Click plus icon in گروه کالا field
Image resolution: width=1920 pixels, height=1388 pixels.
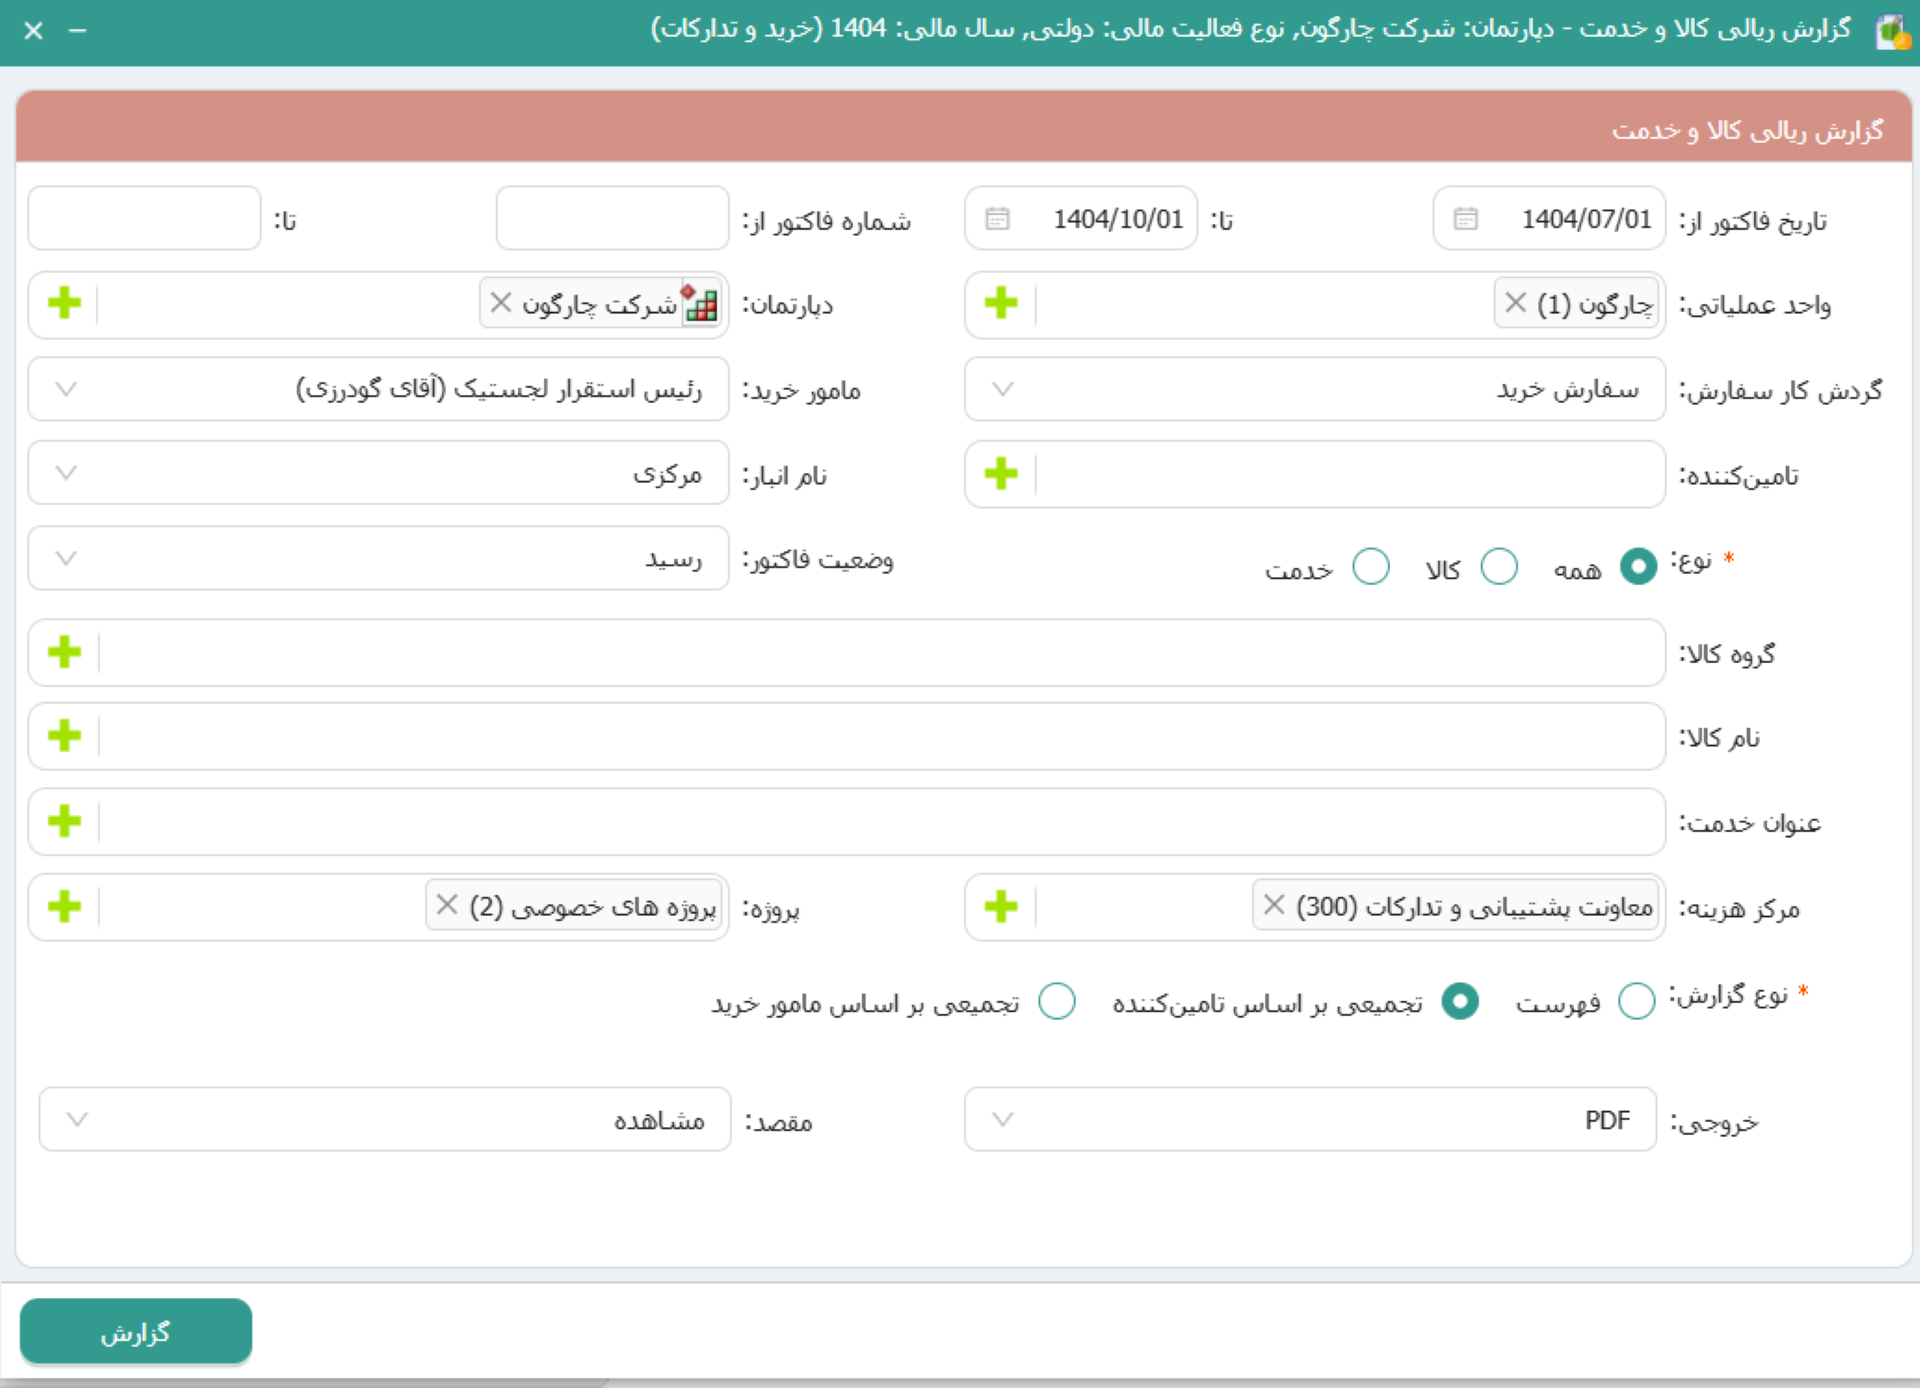[64, 652]
